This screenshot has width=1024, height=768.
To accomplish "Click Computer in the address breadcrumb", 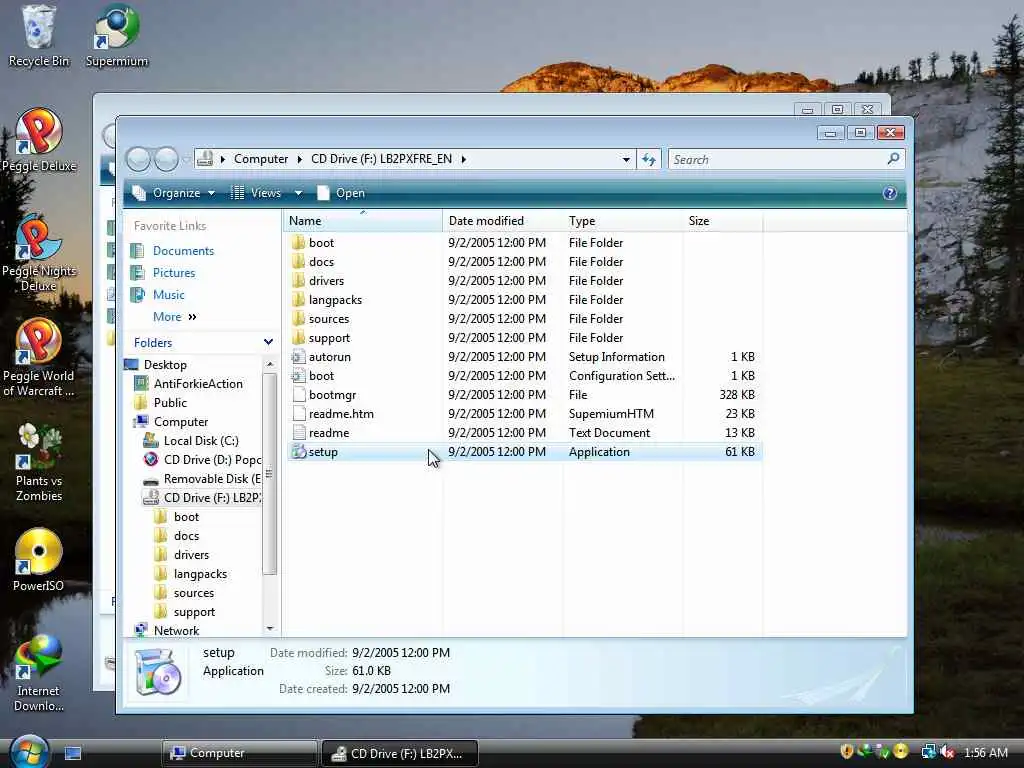I will [261, 159].
